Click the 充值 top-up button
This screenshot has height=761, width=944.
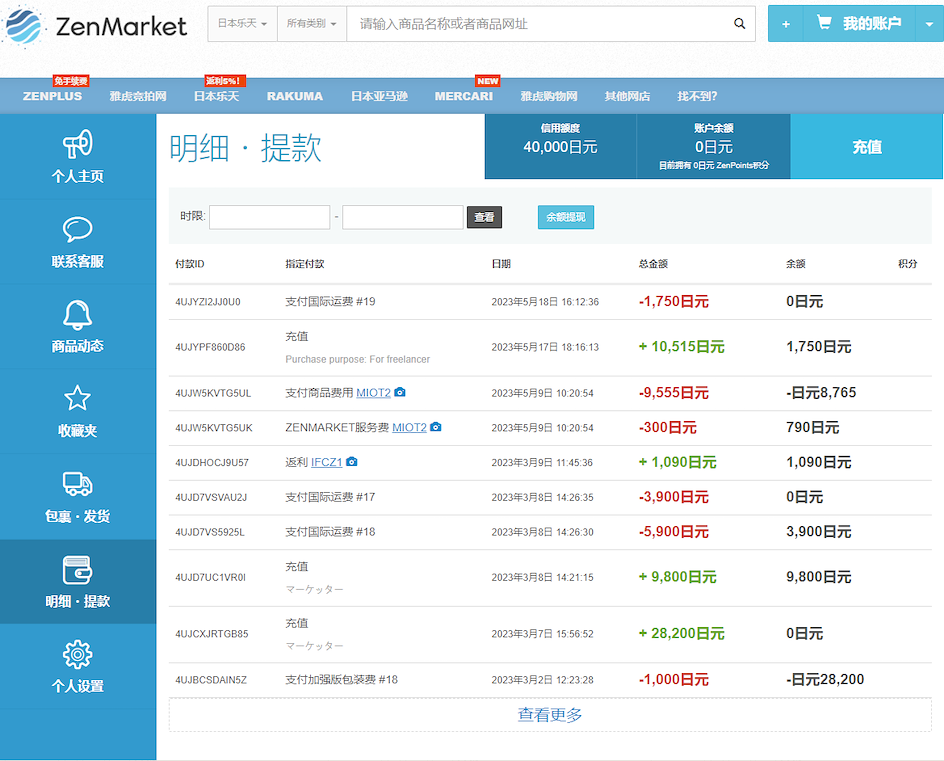(867, 146)
